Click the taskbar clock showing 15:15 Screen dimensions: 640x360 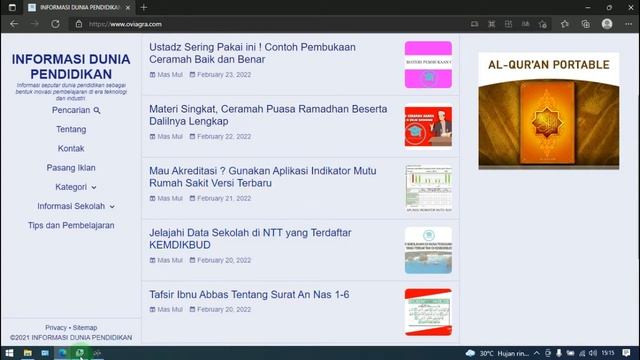608,353
